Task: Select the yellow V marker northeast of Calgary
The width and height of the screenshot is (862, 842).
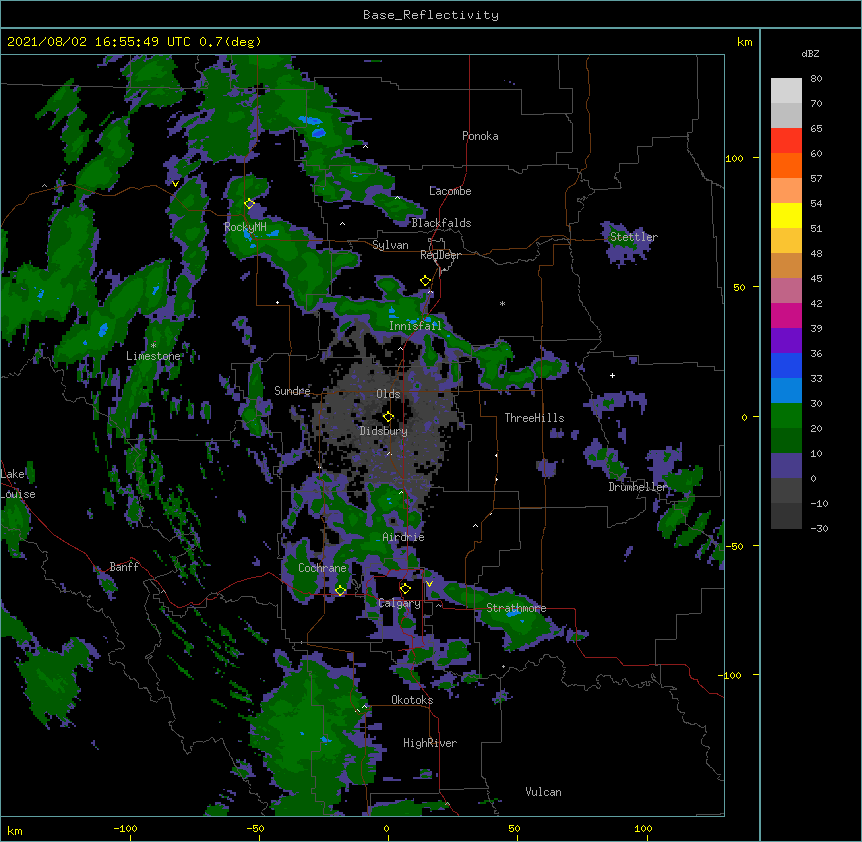Action: [429, 584]
